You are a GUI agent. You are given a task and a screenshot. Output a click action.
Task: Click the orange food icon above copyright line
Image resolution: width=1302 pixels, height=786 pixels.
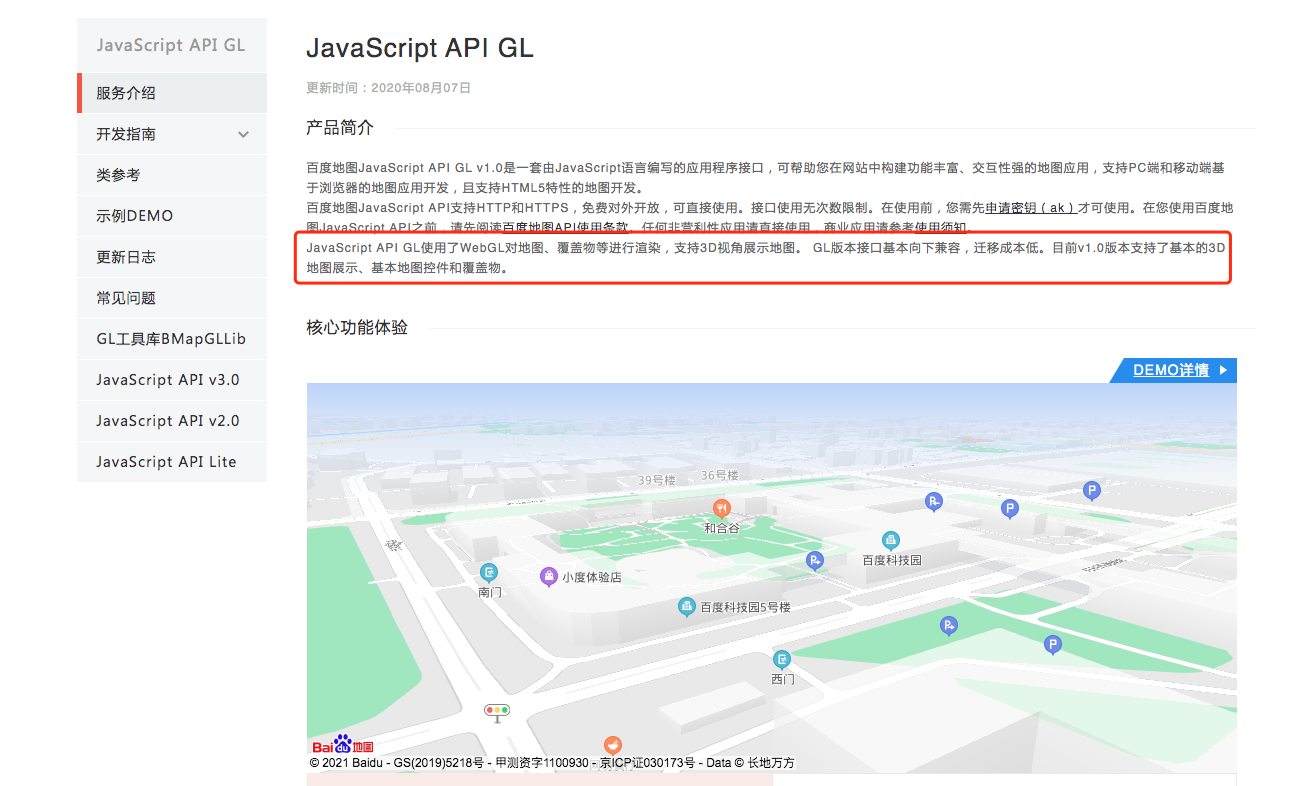point(613,745)
